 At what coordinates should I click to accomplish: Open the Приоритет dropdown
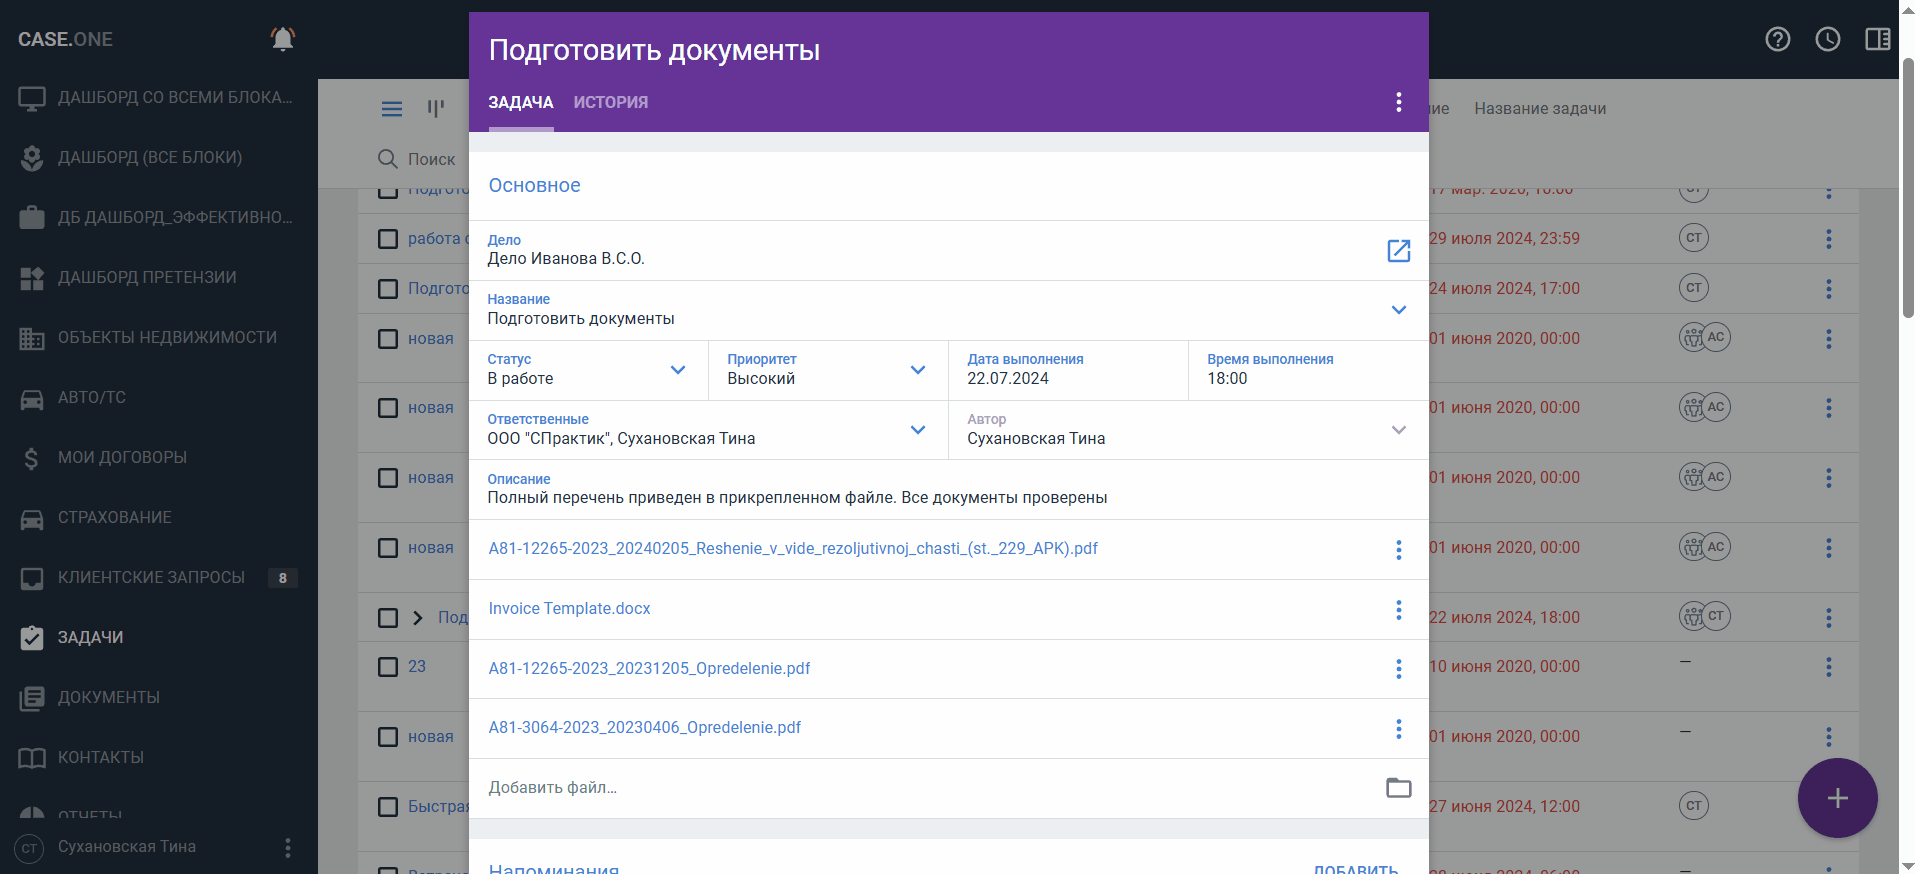918,370
